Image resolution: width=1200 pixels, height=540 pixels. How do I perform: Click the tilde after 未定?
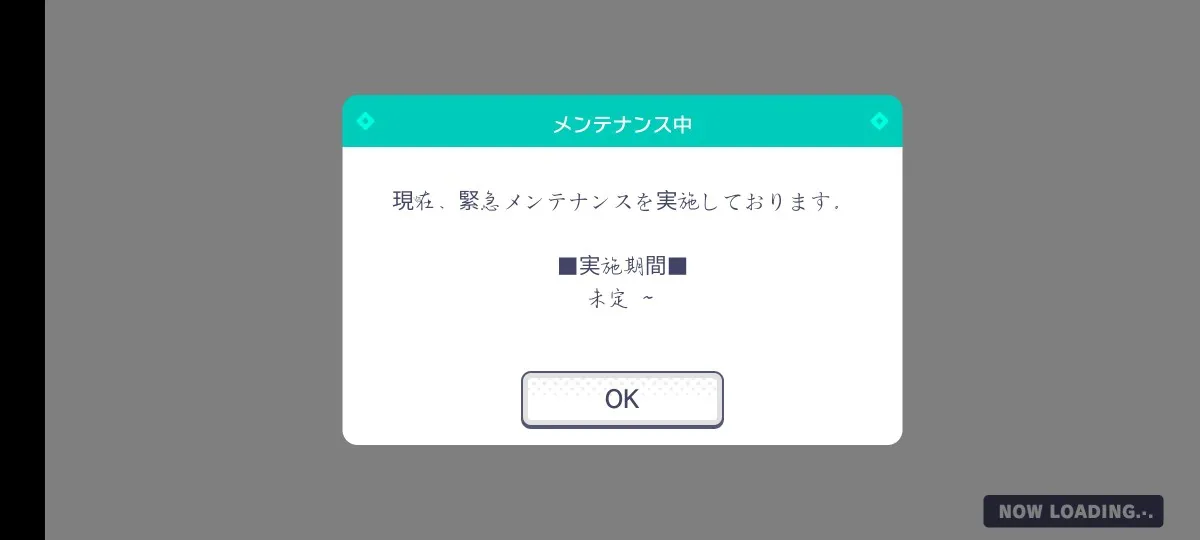[647, 299]
